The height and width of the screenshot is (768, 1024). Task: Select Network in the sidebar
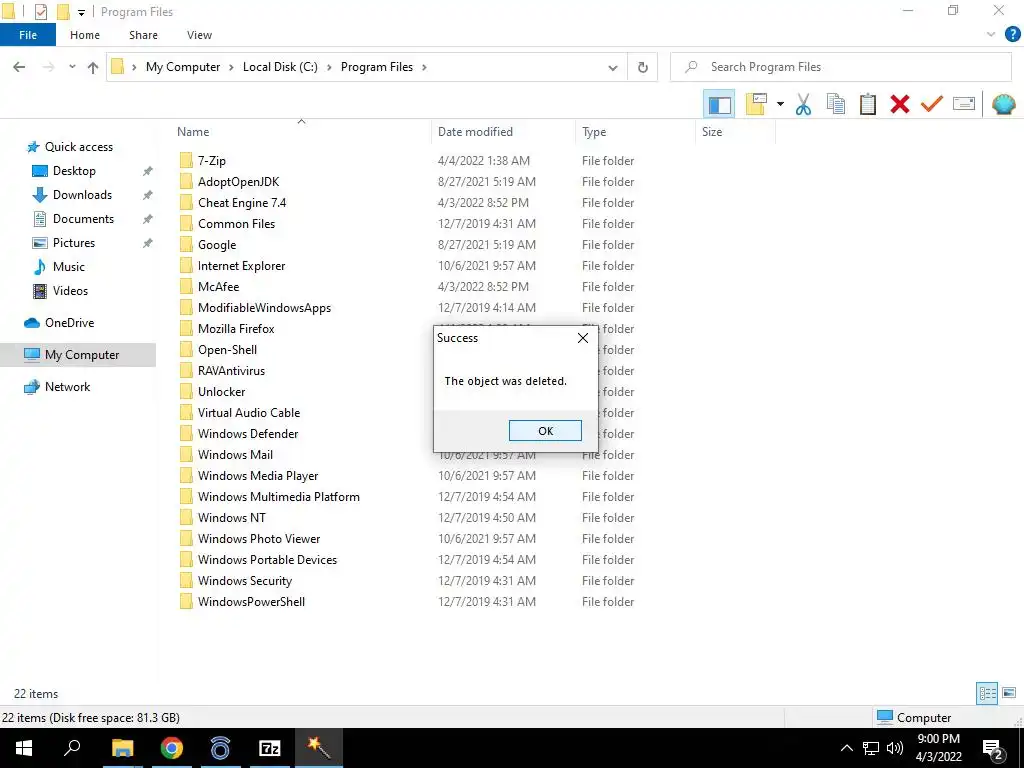[x=67, y=387]
